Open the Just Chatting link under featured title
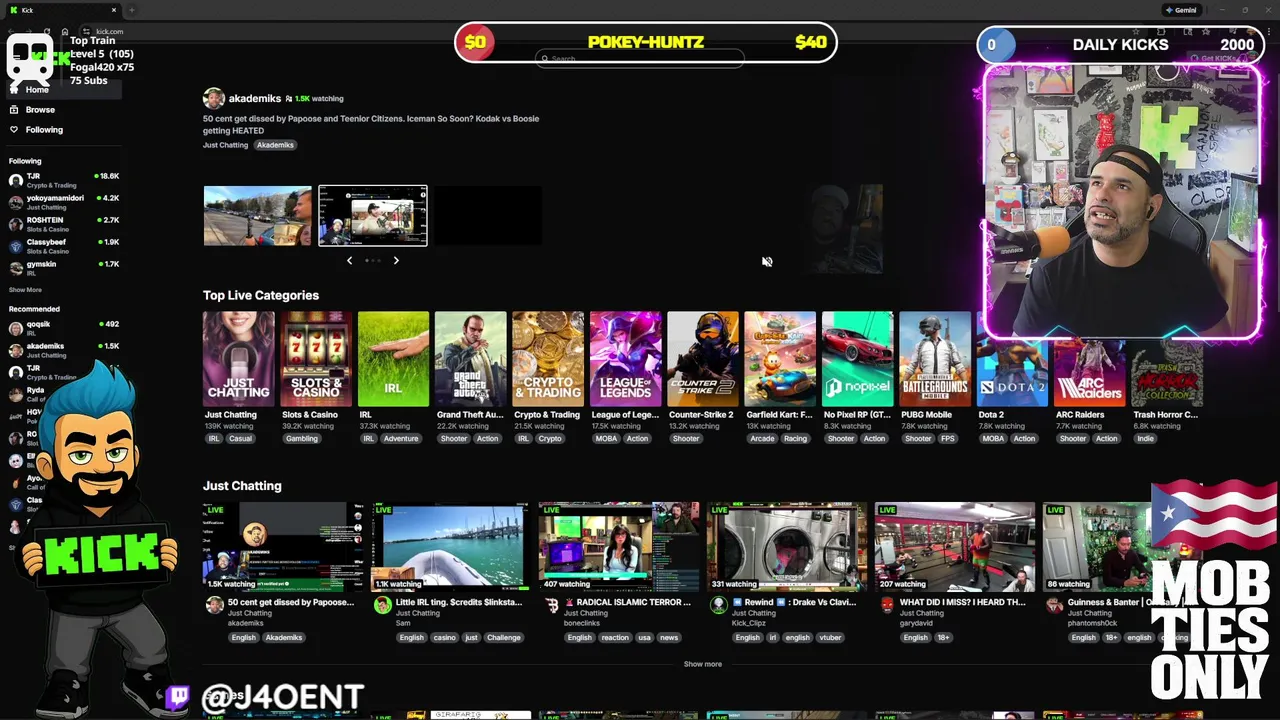Screen dimensions: 1280x720 click(225, 145)
